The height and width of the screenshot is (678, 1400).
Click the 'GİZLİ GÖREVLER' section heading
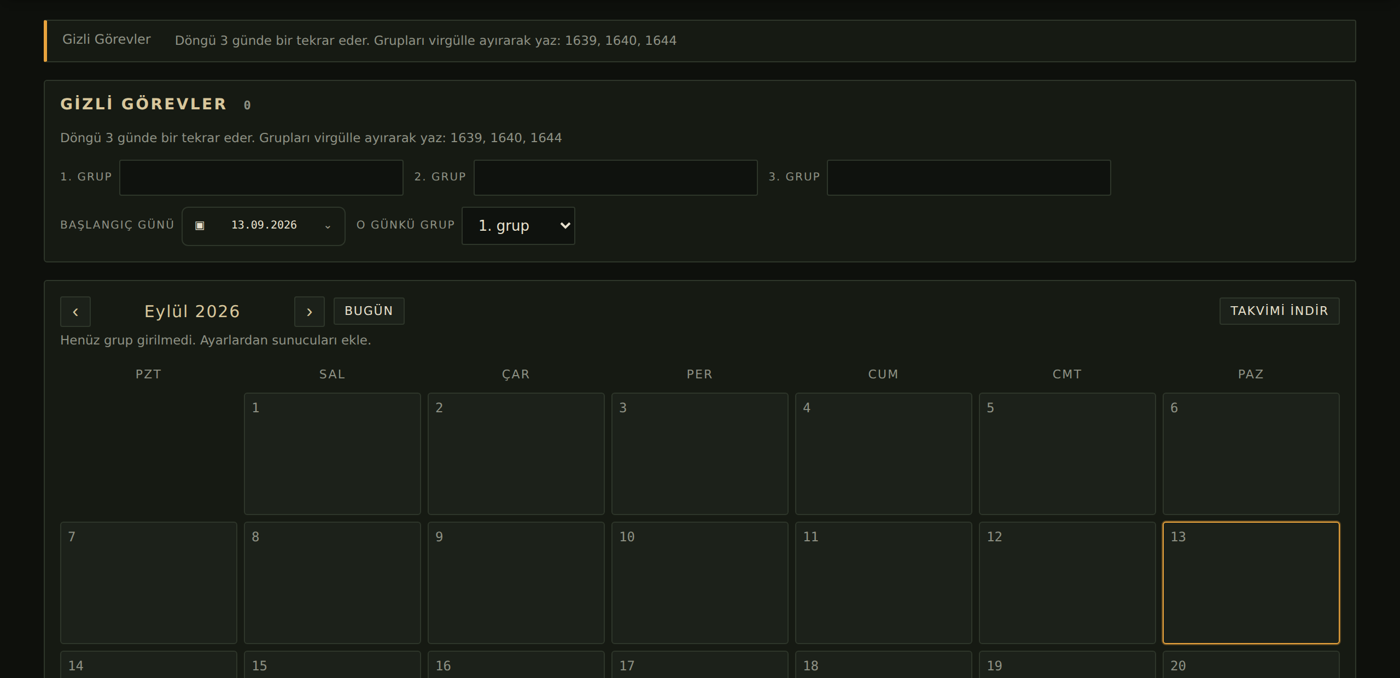(x=144, y=104)
